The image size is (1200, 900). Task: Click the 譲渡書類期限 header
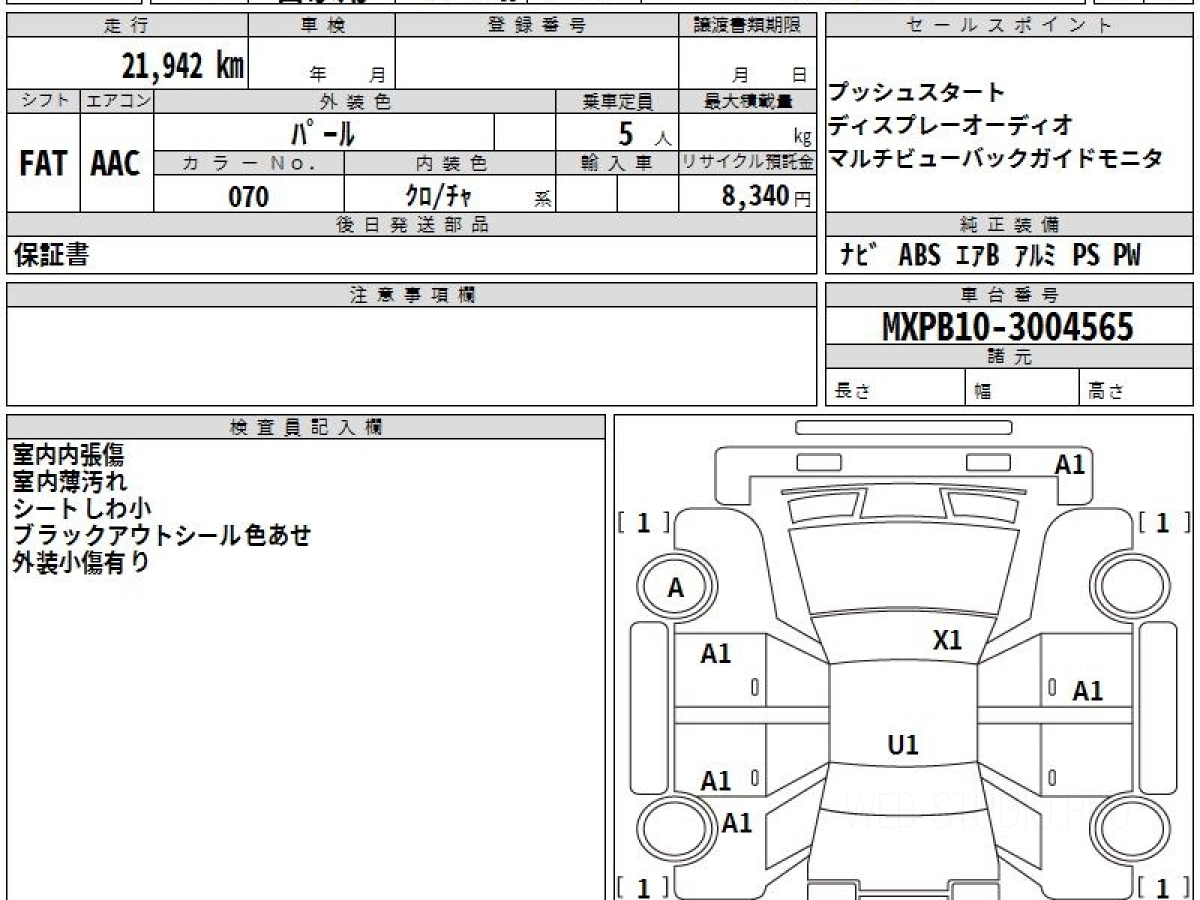pyautogui.click(x=747, y=26)
